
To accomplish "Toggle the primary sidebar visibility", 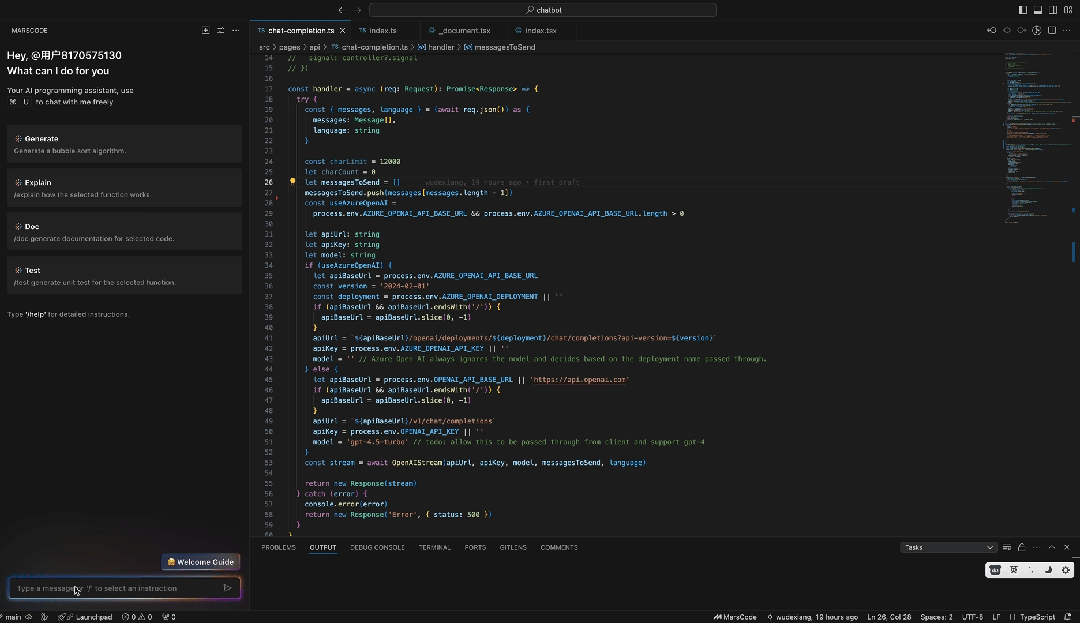I will point(1023,10).
